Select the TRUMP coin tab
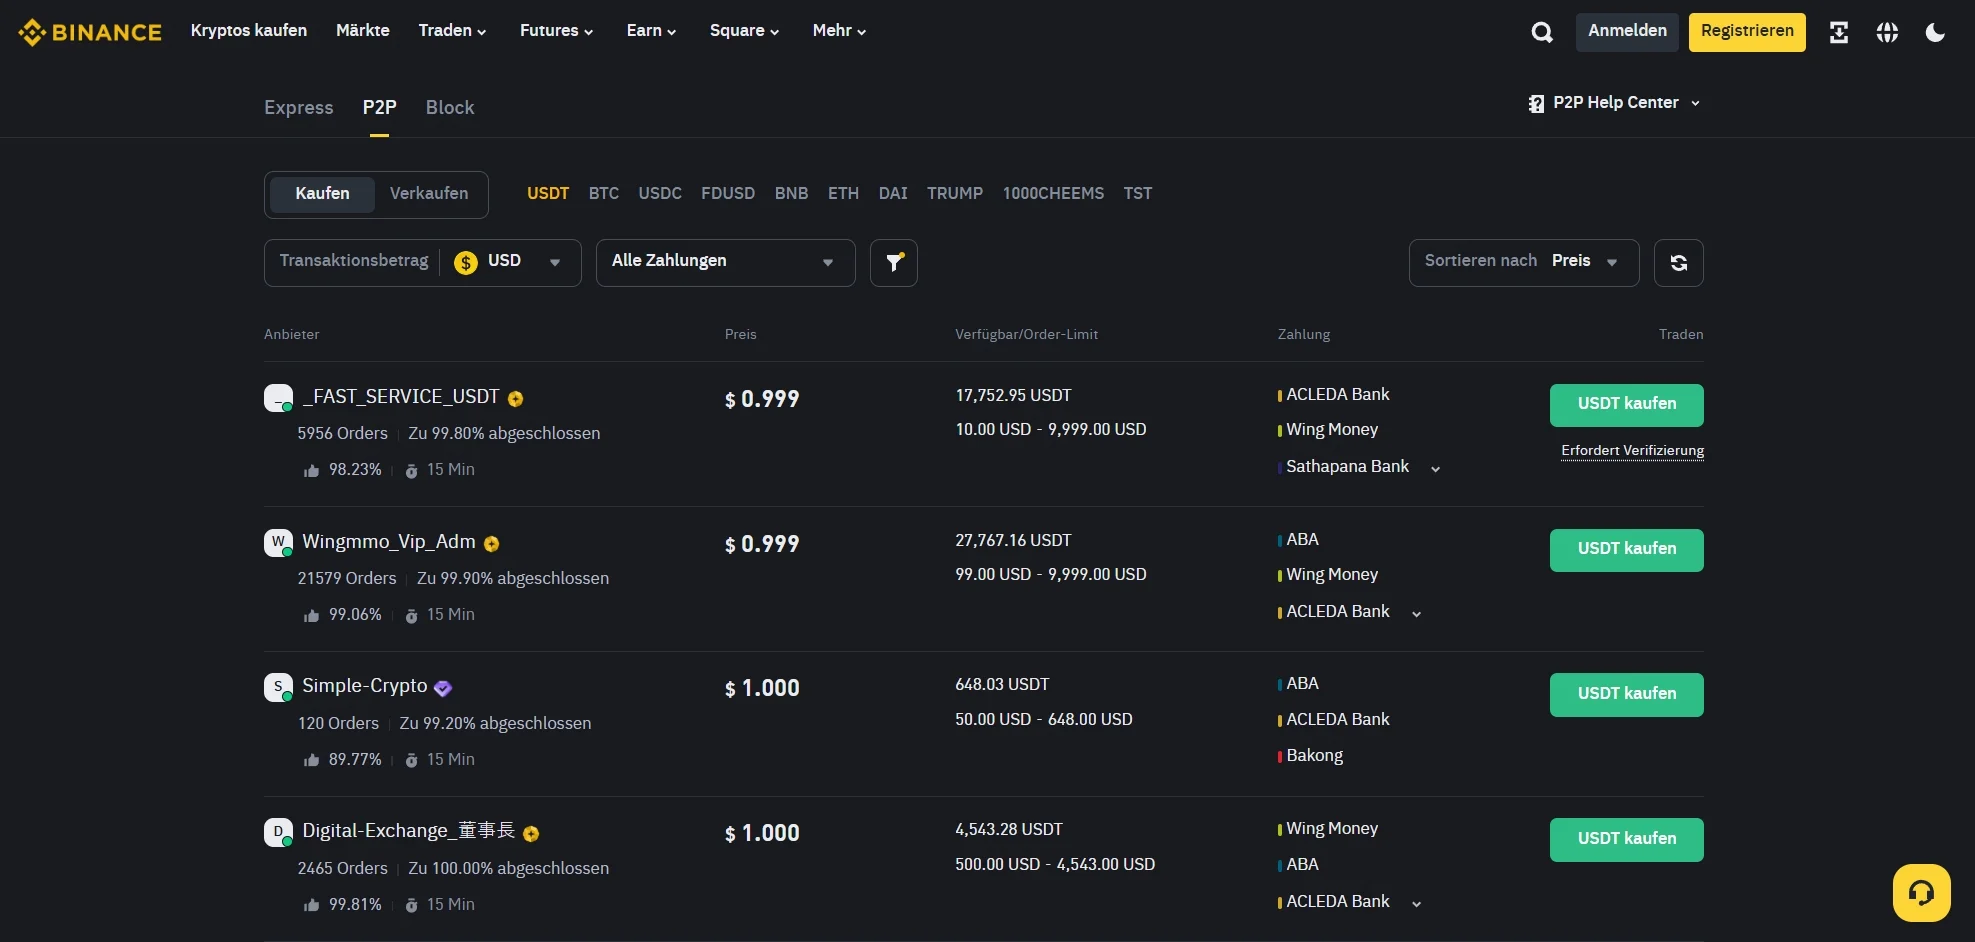This screenshot has width=1975, height=942. (x=955, y=194)
